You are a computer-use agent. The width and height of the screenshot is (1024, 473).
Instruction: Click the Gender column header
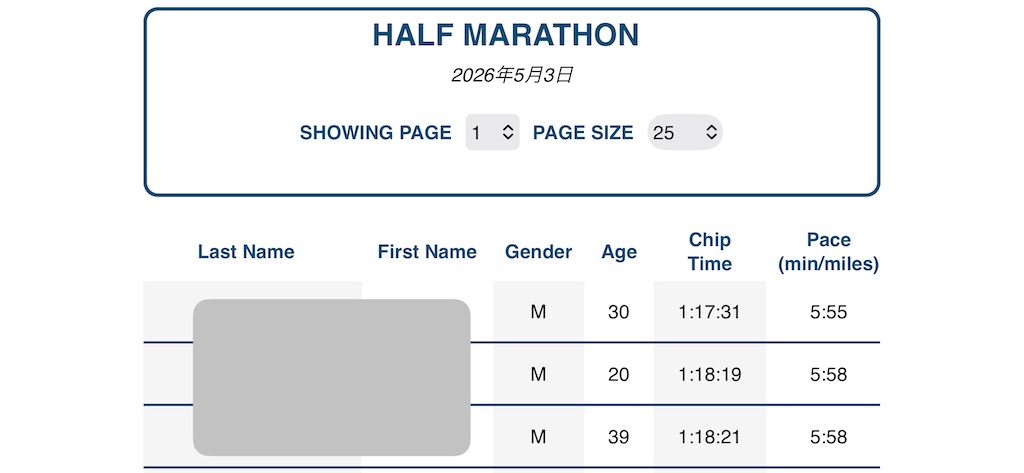539,252
